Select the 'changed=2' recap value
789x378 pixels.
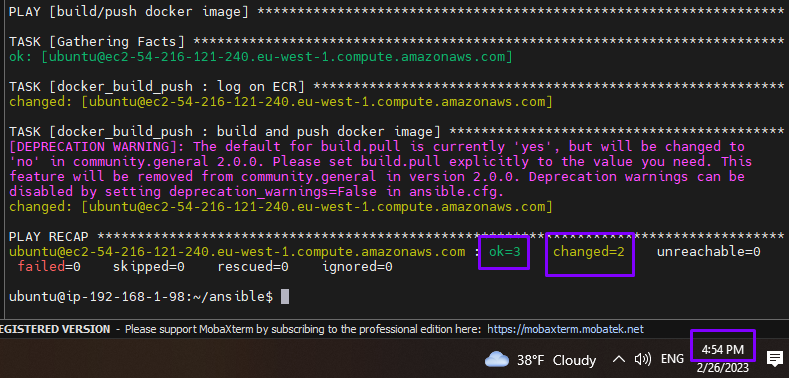[589, 252]
